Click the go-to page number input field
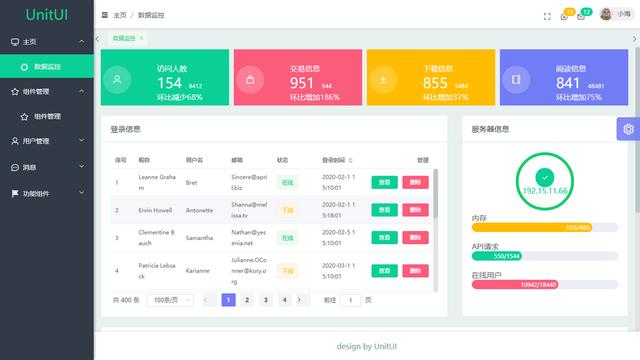 (x=350, y=300)
